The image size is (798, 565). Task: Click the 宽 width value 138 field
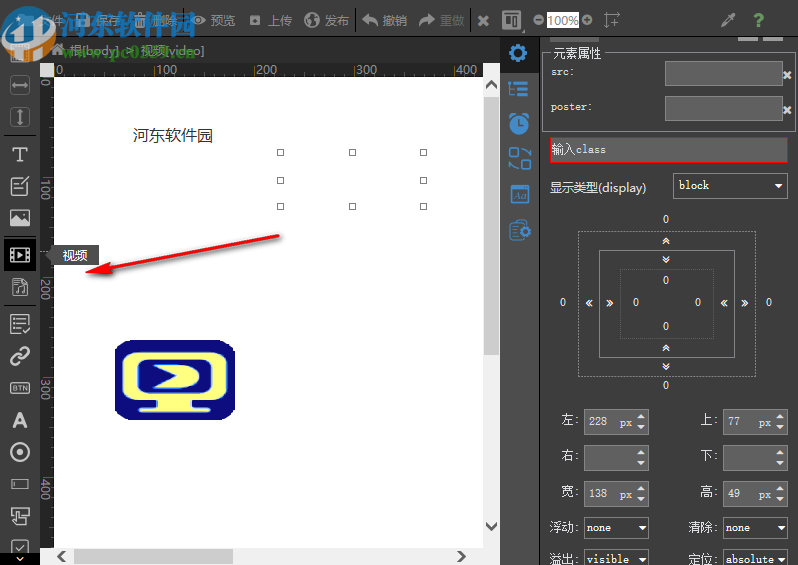click(x=616, y=494)
